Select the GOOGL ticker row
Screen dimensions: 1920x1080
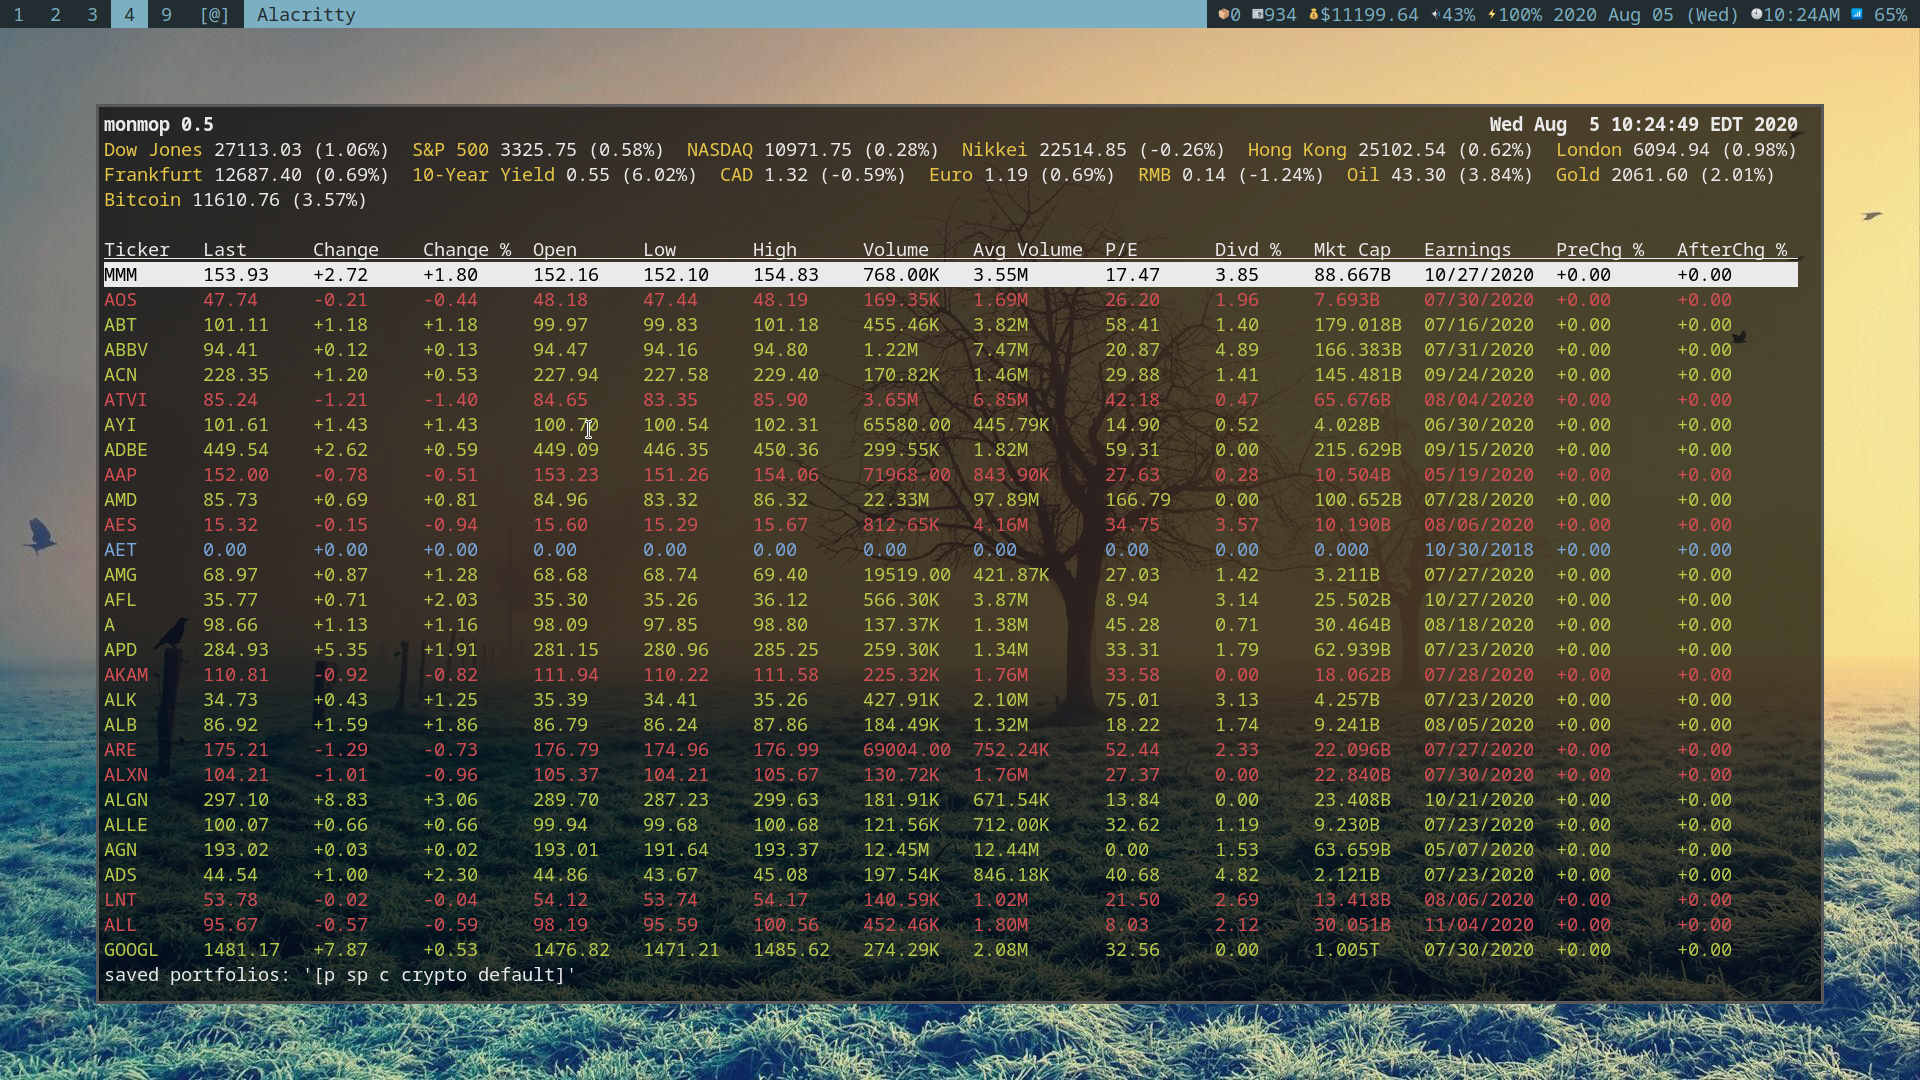(131, 949)
